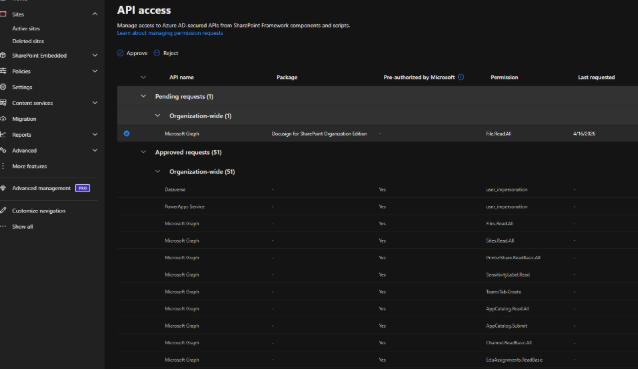Image resolution: width=638 pixels, height=369 pixels.
Task: Click the PRO badge next to Advanced management
Action: (83, 188)
